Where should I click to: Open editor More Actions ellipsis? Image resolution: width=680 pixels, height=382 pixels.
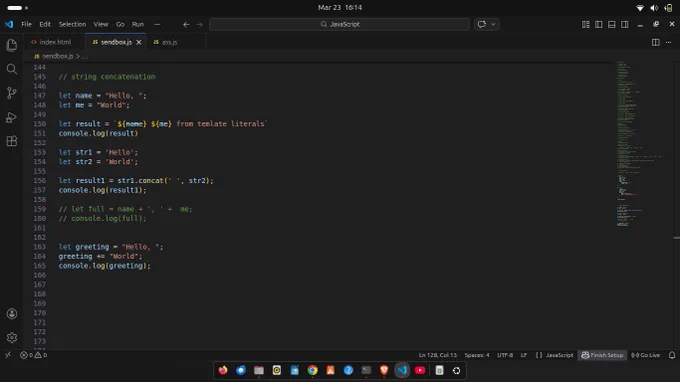(x=668, y=42)
